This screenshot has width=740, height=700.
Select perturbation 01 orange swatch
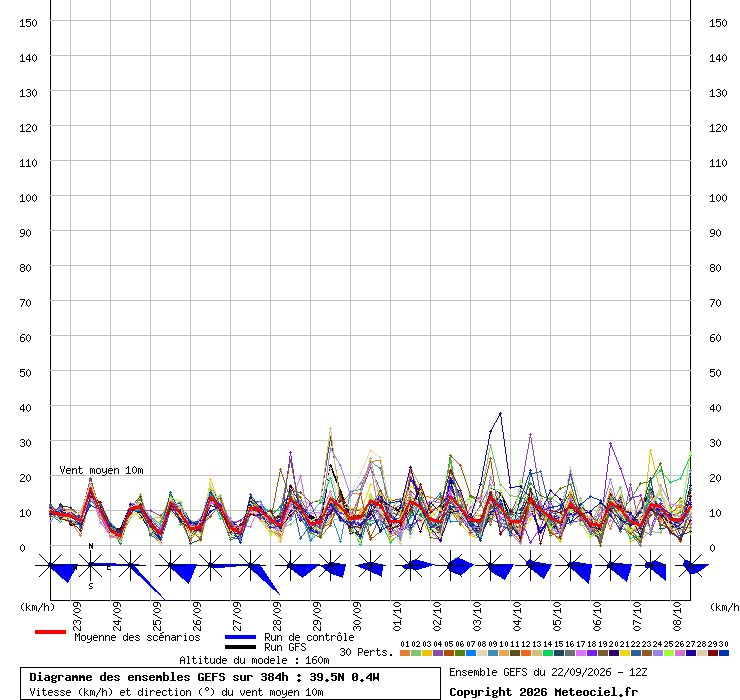(404, 653)
